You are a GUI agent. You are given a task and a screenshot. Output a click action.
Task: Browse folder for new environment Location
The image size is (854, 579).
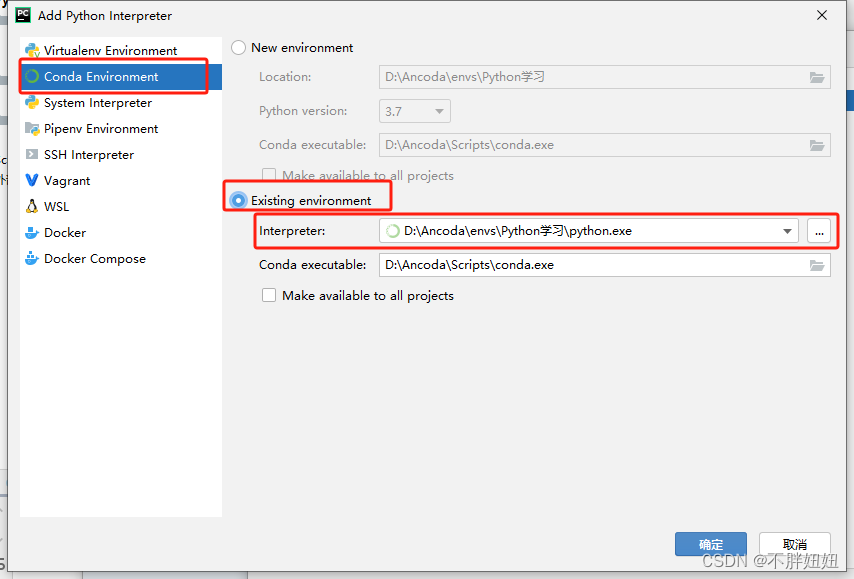point(816,77)
